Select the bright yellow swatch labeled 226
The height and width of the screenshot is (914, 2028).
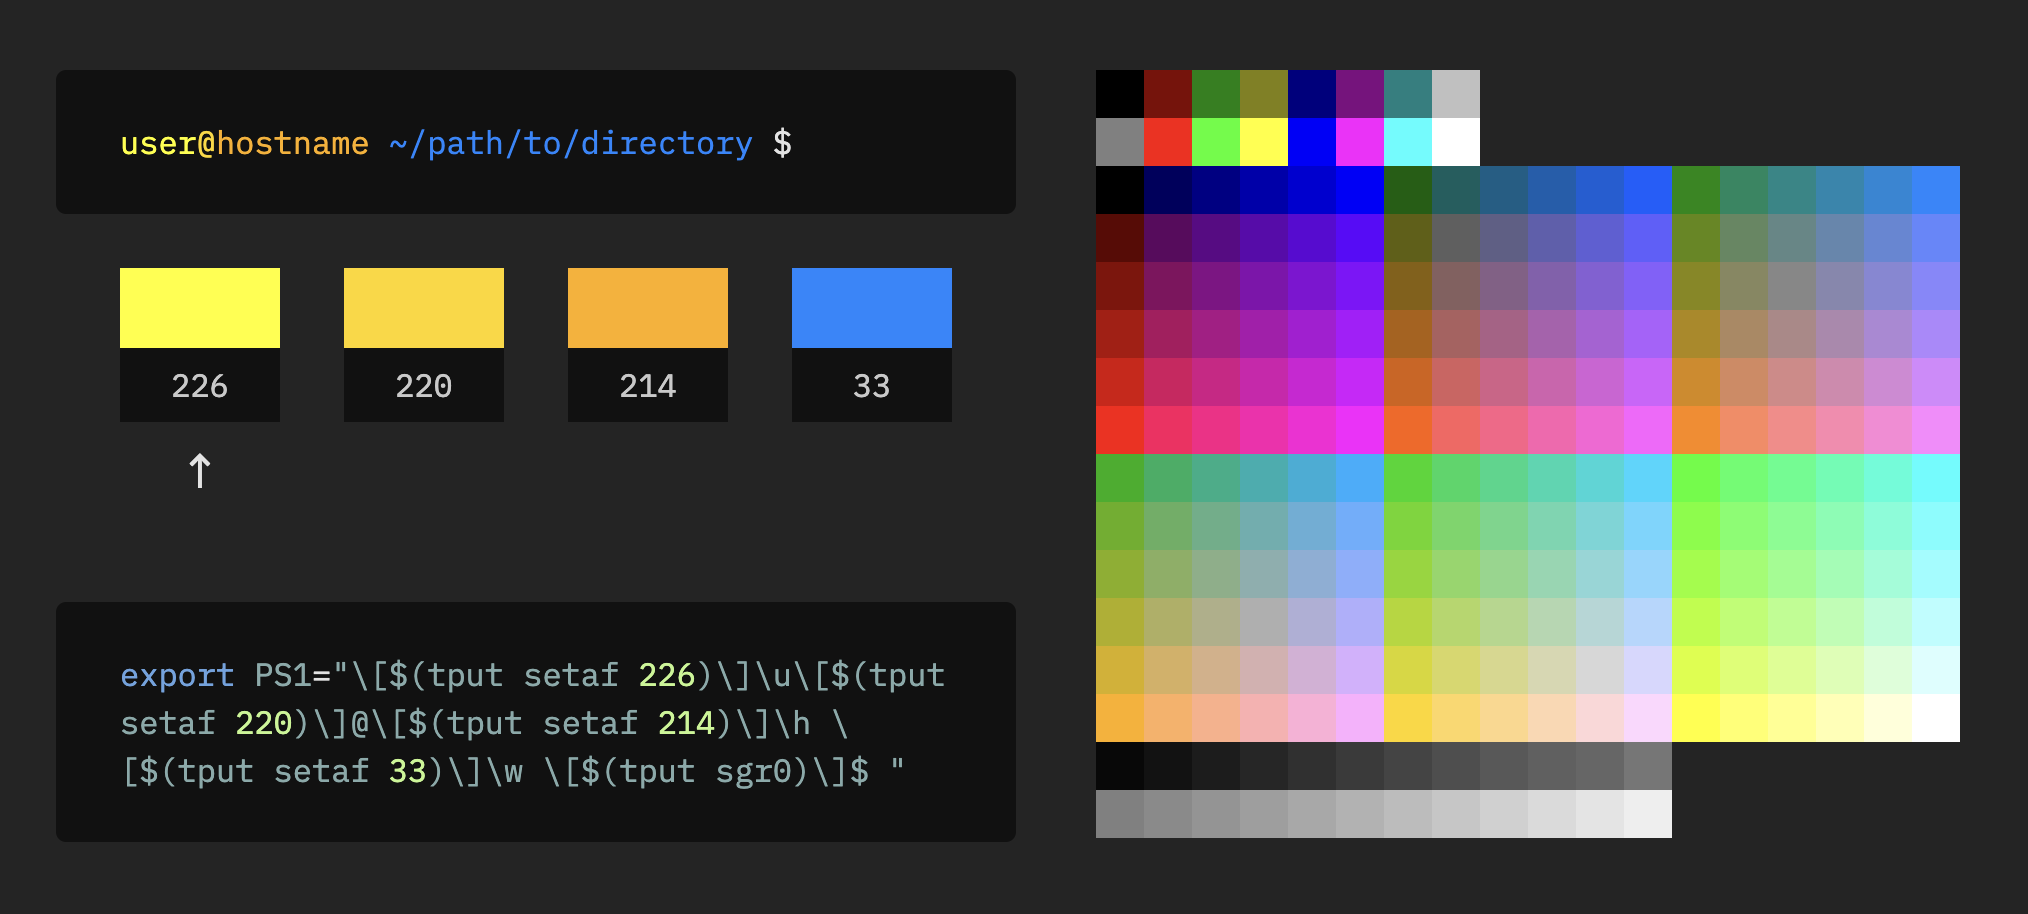[x=200, y=308]
